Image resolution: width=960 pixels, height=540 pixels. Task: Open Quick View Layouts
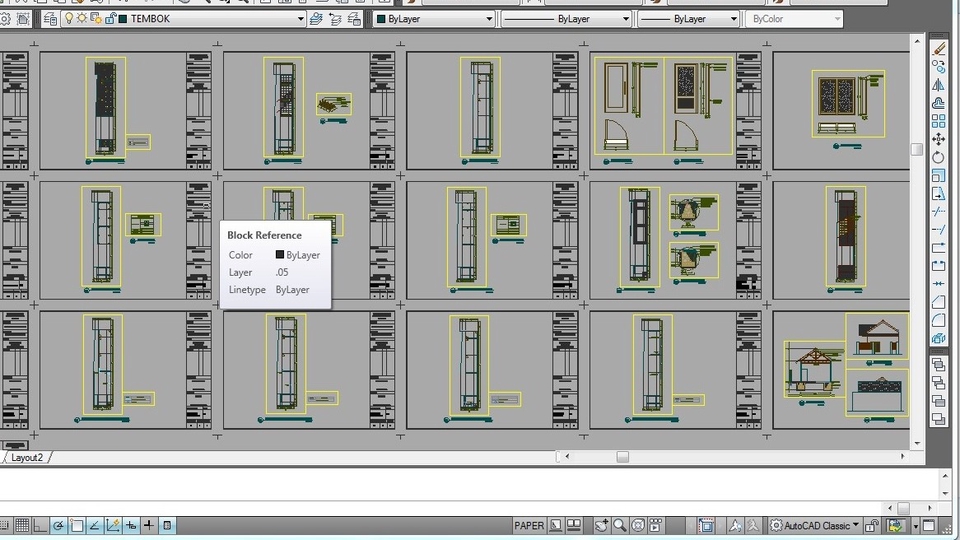click(x=556, y=525)
